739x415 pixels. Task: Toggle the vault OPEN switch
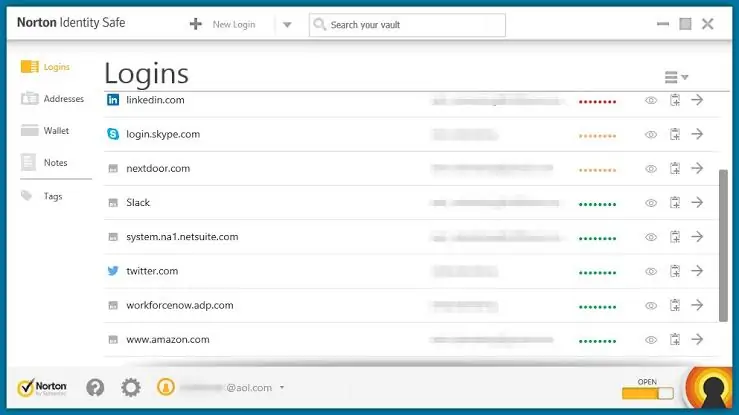coord(648,393)
